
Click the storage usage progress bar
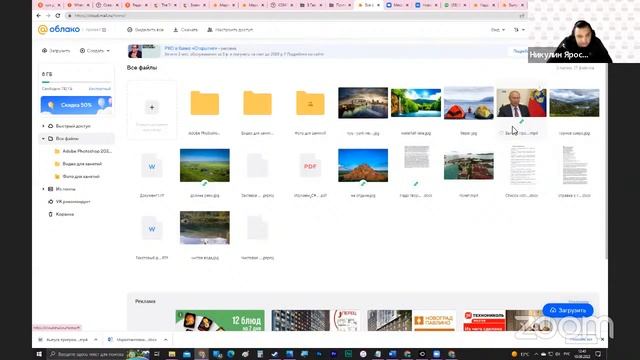point(76,82)
